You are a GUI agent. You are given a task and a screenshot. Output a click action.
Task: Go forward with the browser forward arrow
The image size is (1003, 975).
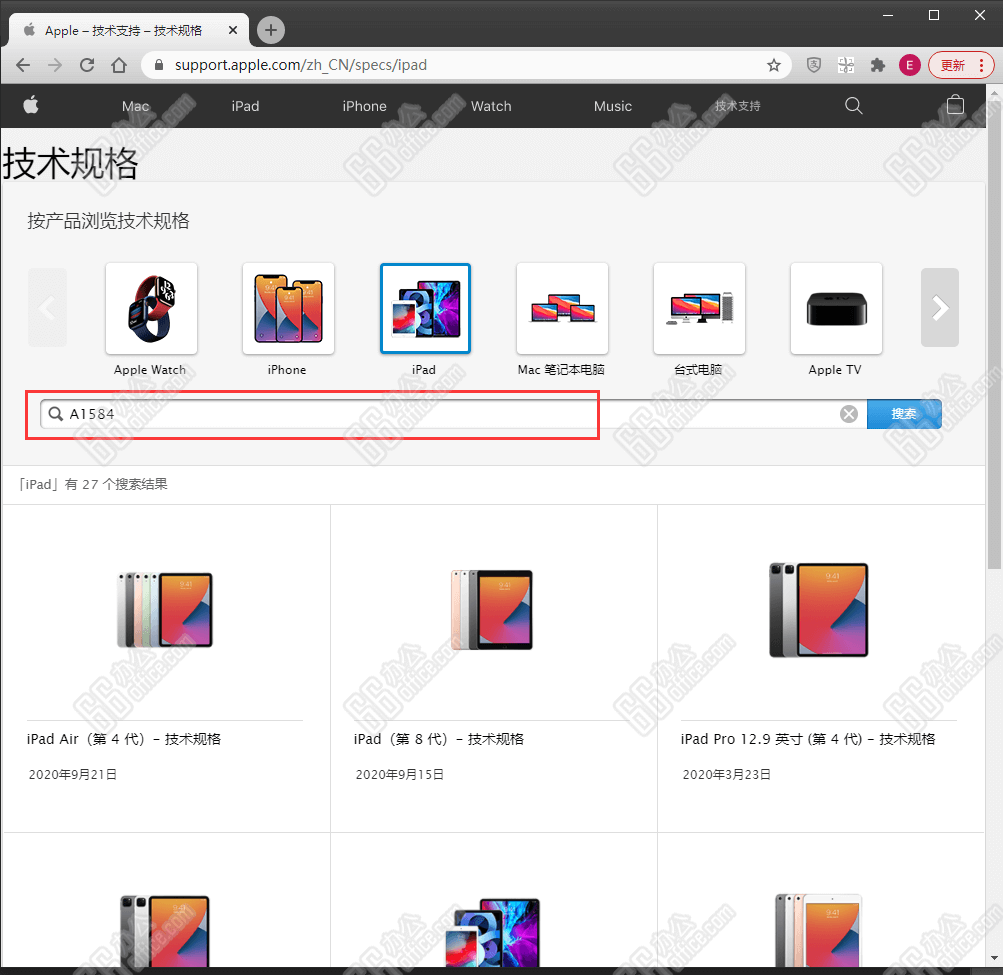[x=55, y=65]
